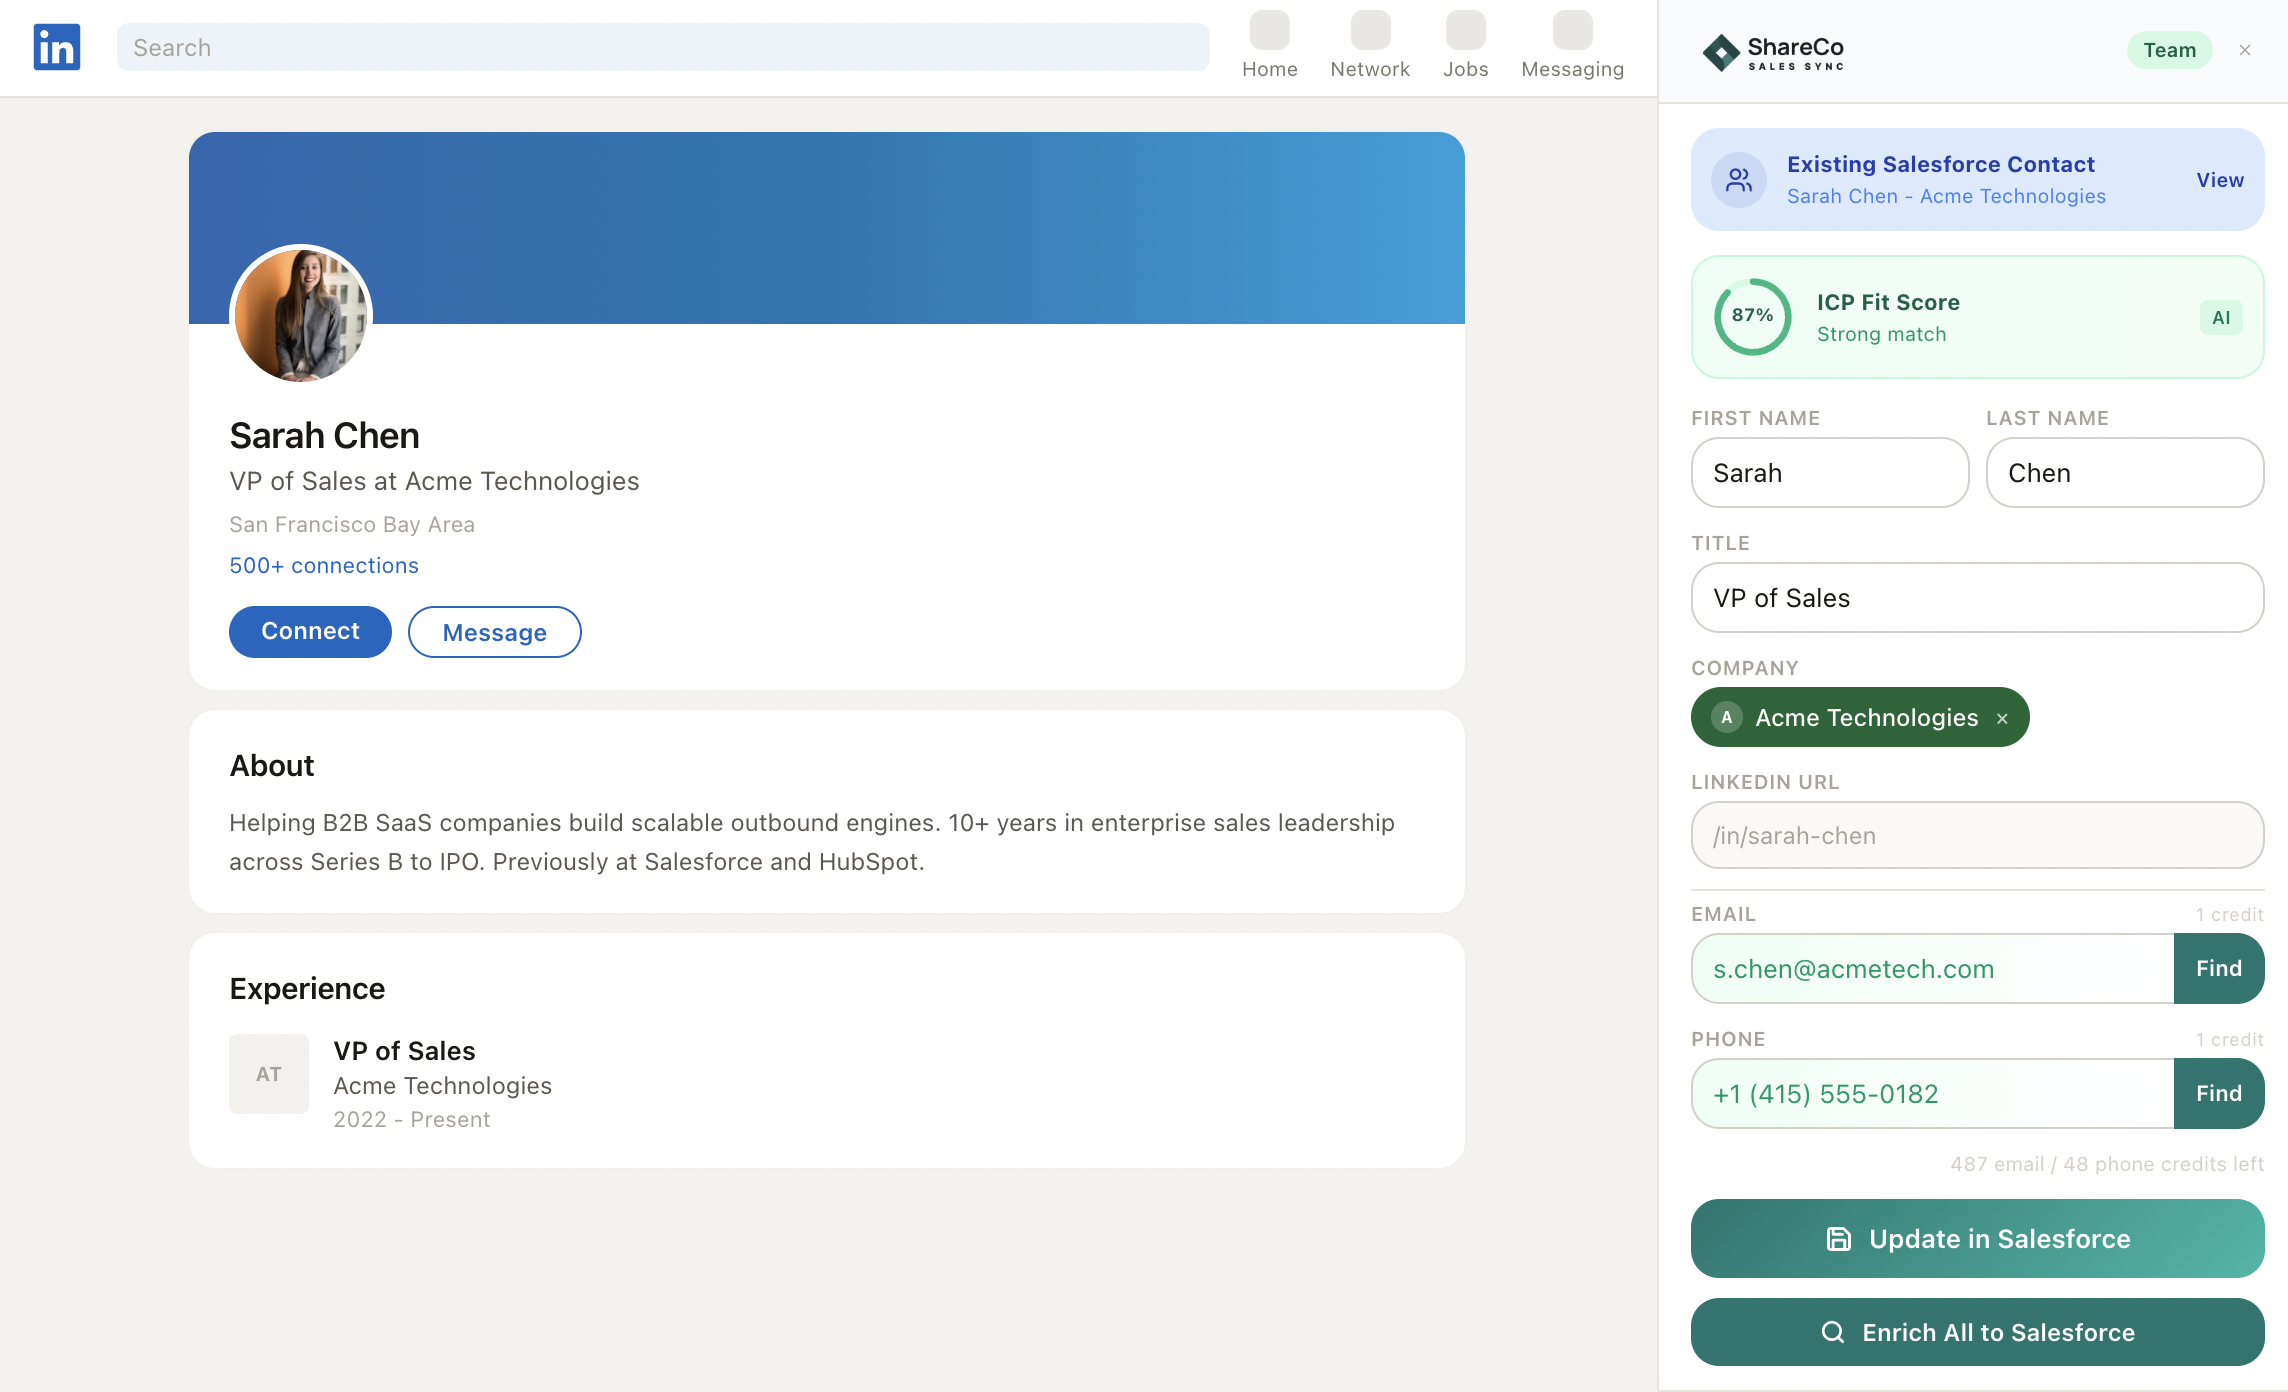Close the ShareCo side panel
The width and height of the screenshot is (2288, 1392).
click(x=2245, y=50)
